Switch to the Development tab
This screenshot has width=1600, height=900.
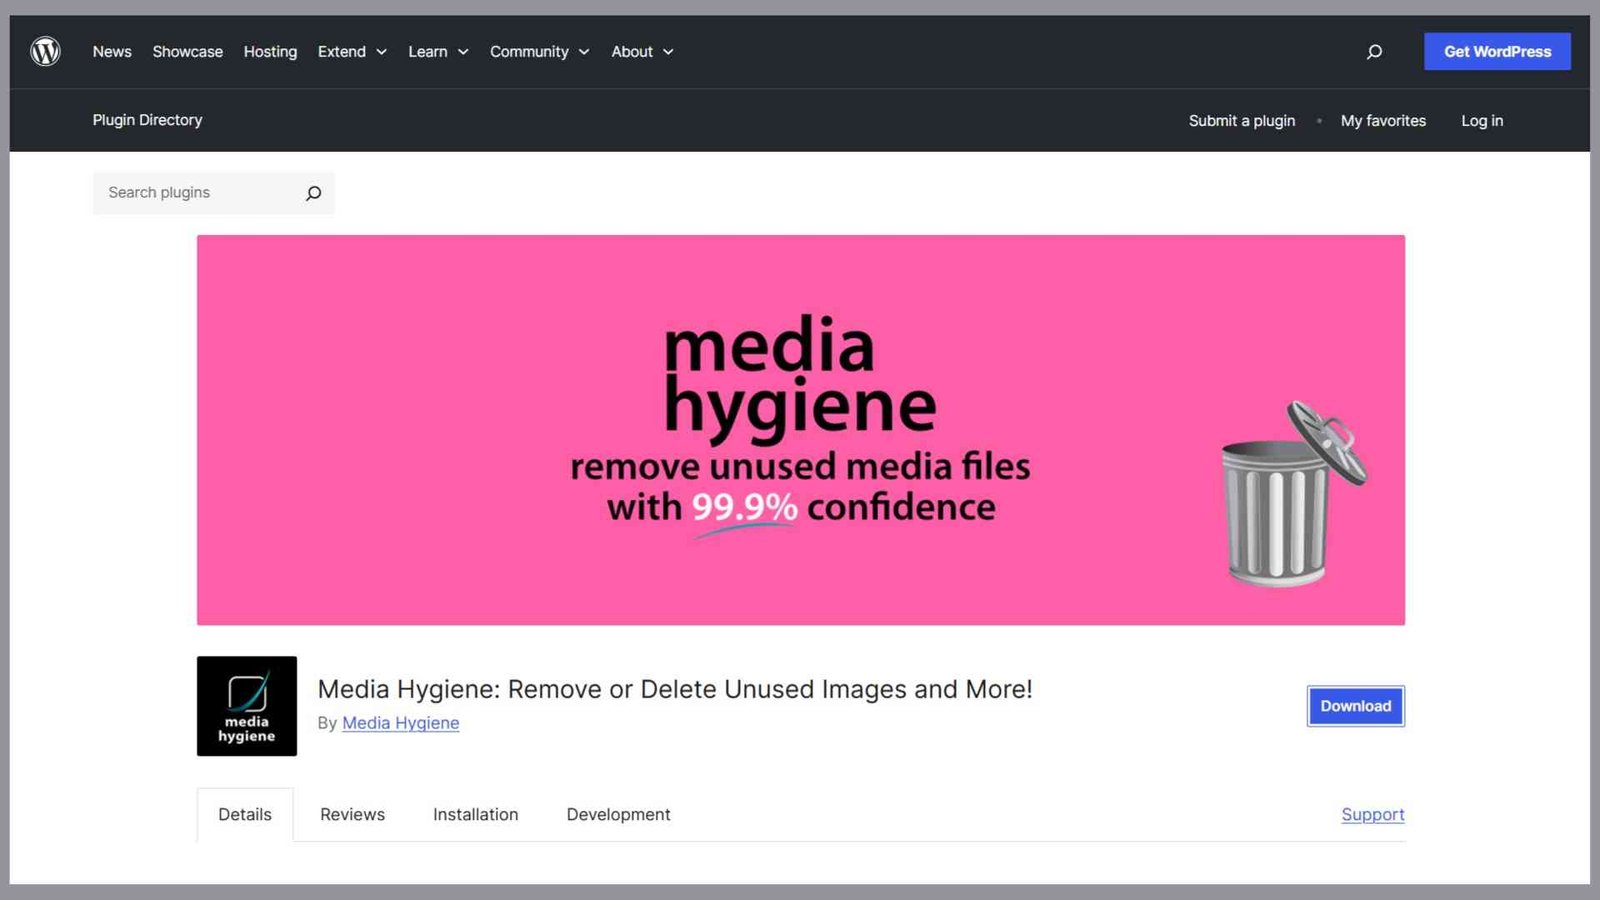point(618,815)
